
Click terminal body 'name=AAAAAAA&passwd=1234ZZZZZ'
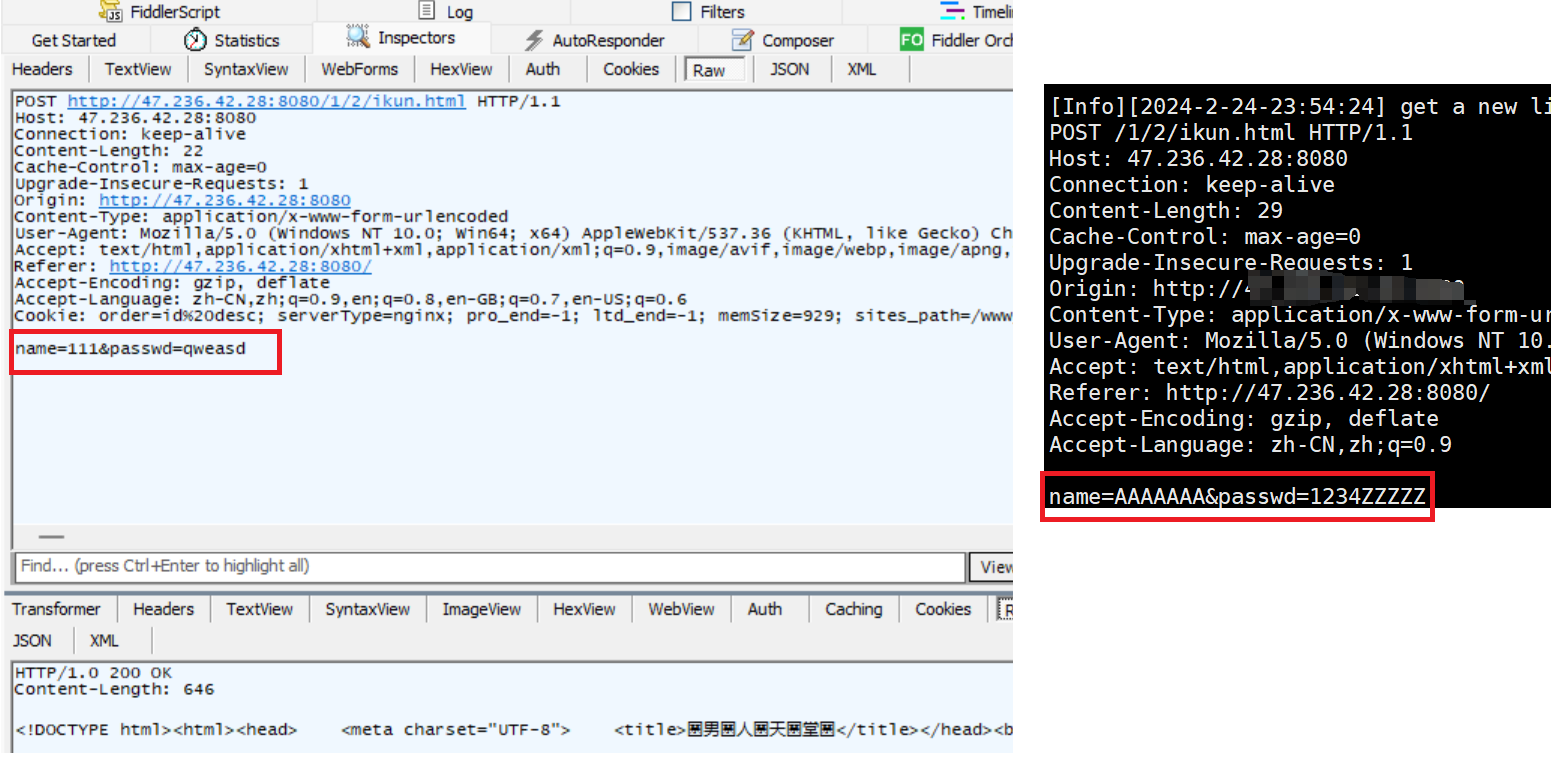coord(1237,497)
